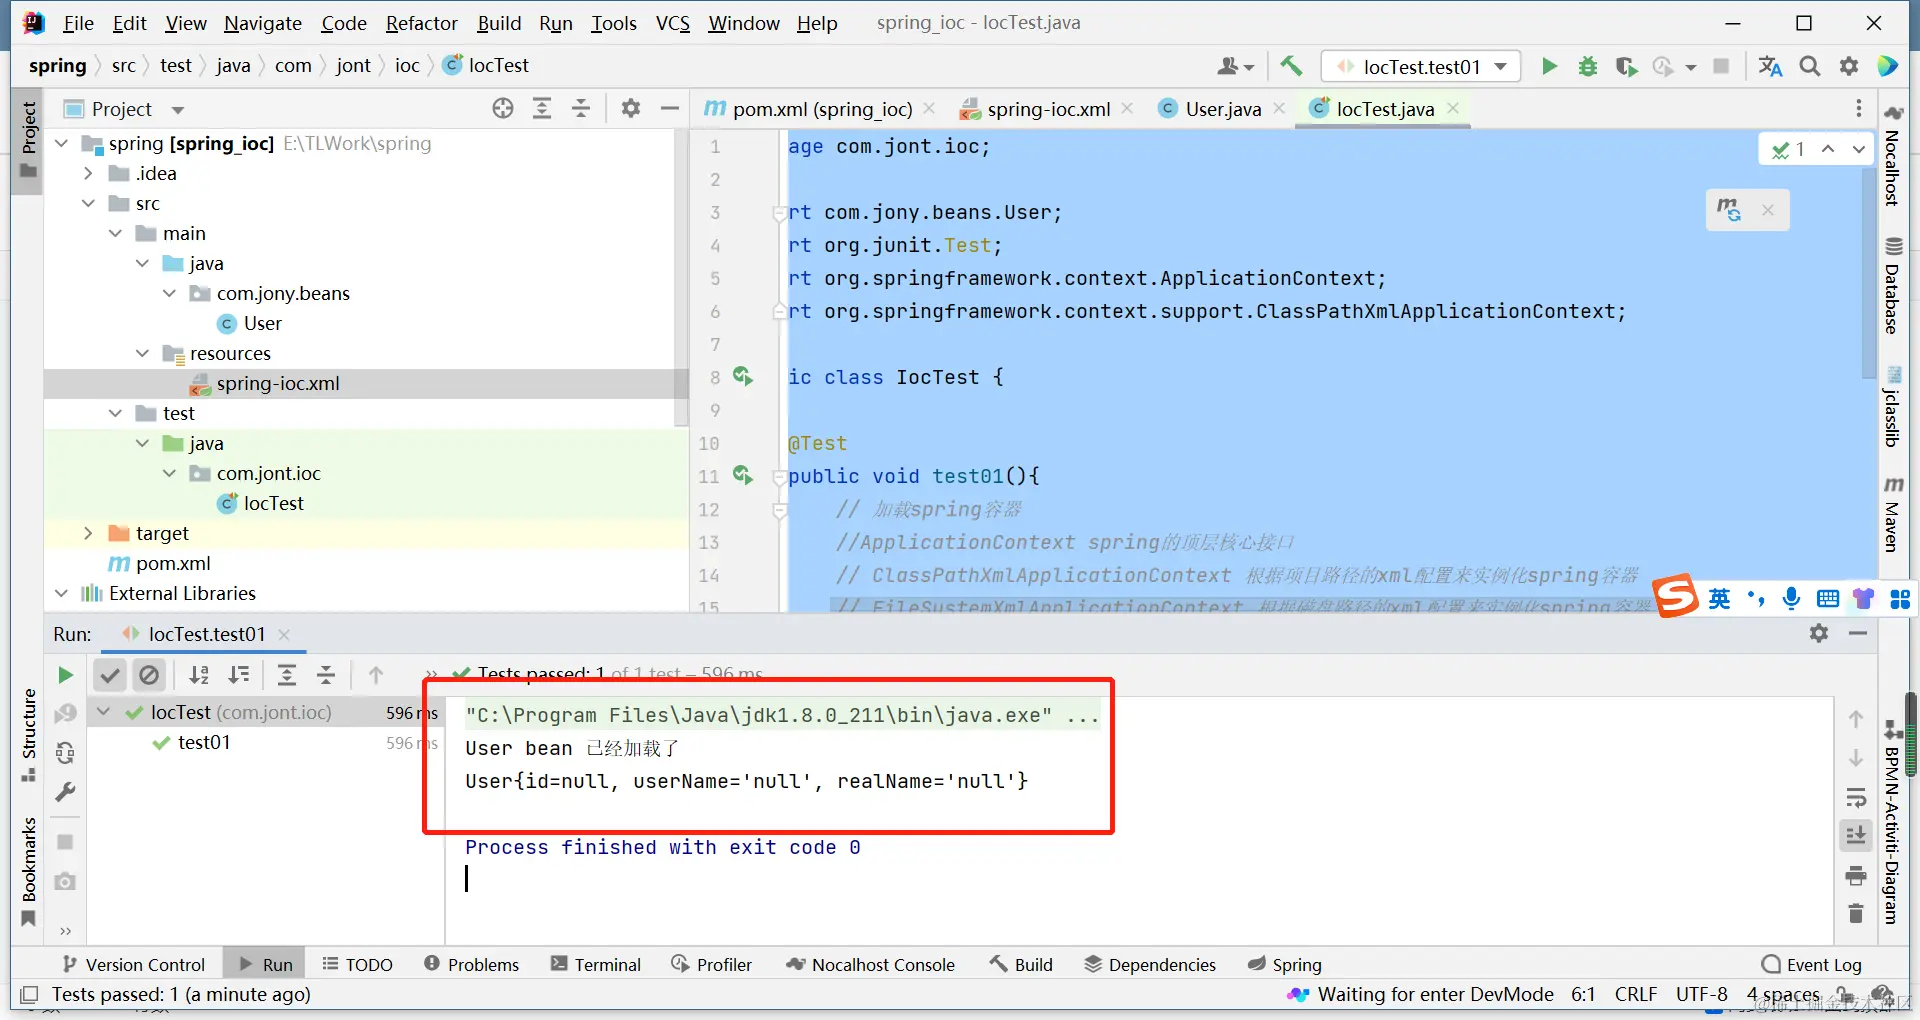1920x1020 pixels.
Task: Expand the target folder
Action: tap(88, 534)
